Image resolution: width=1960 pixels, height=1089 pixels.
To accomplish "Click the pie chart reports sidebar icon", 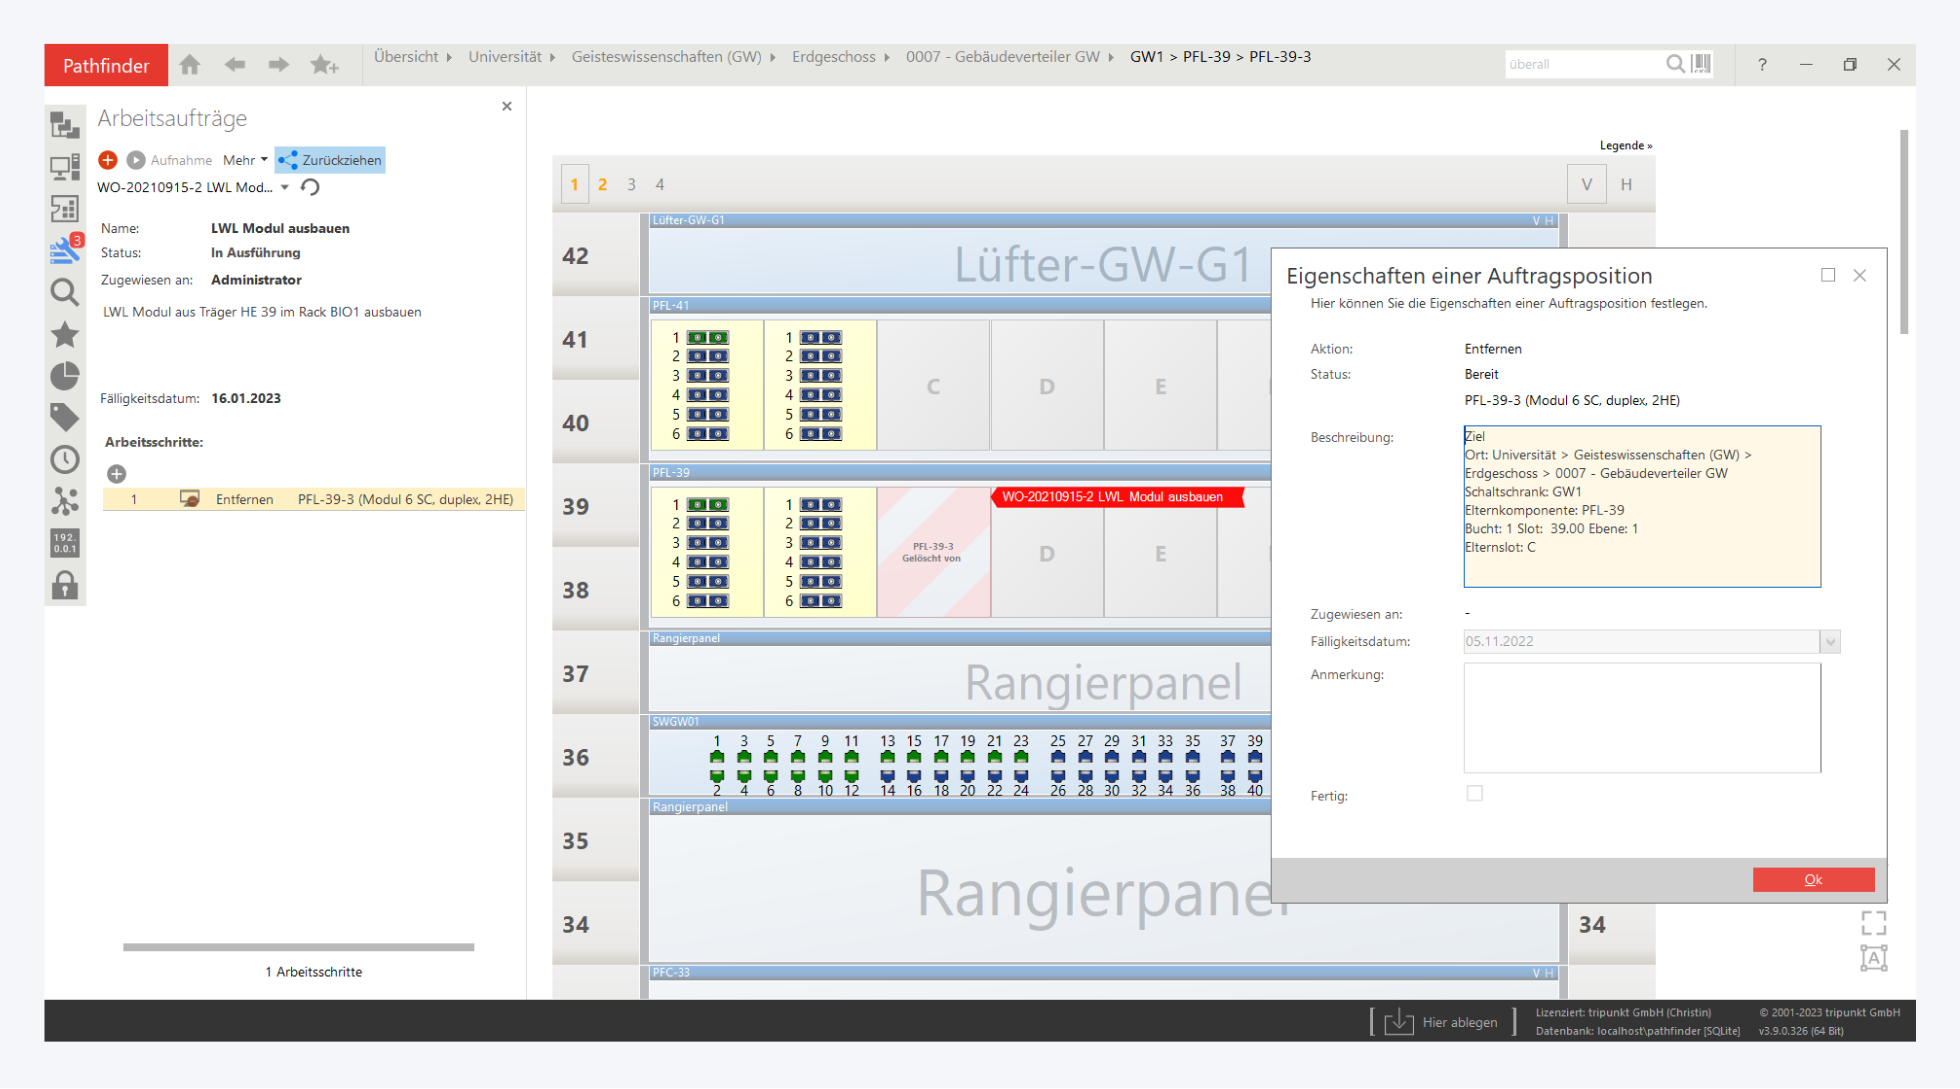I will pyautogui.click(x=65, y=376).
